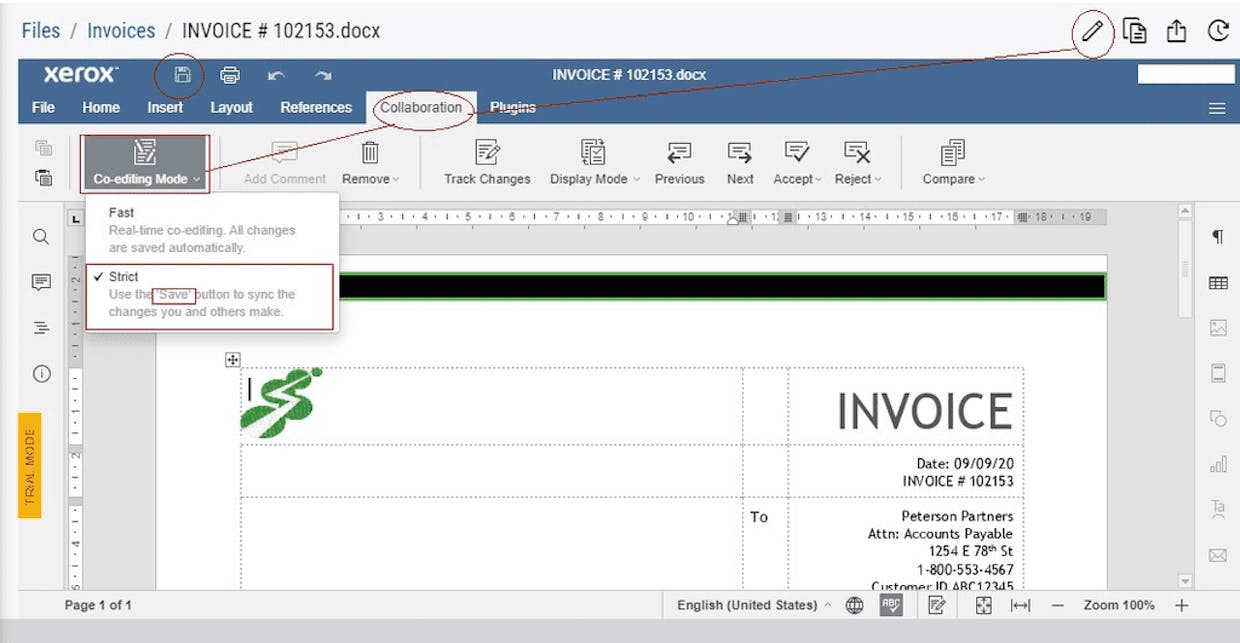This screenshot has width=1240, height=643.
Task: Switch to the Insert tab
Action: point(165,107)
